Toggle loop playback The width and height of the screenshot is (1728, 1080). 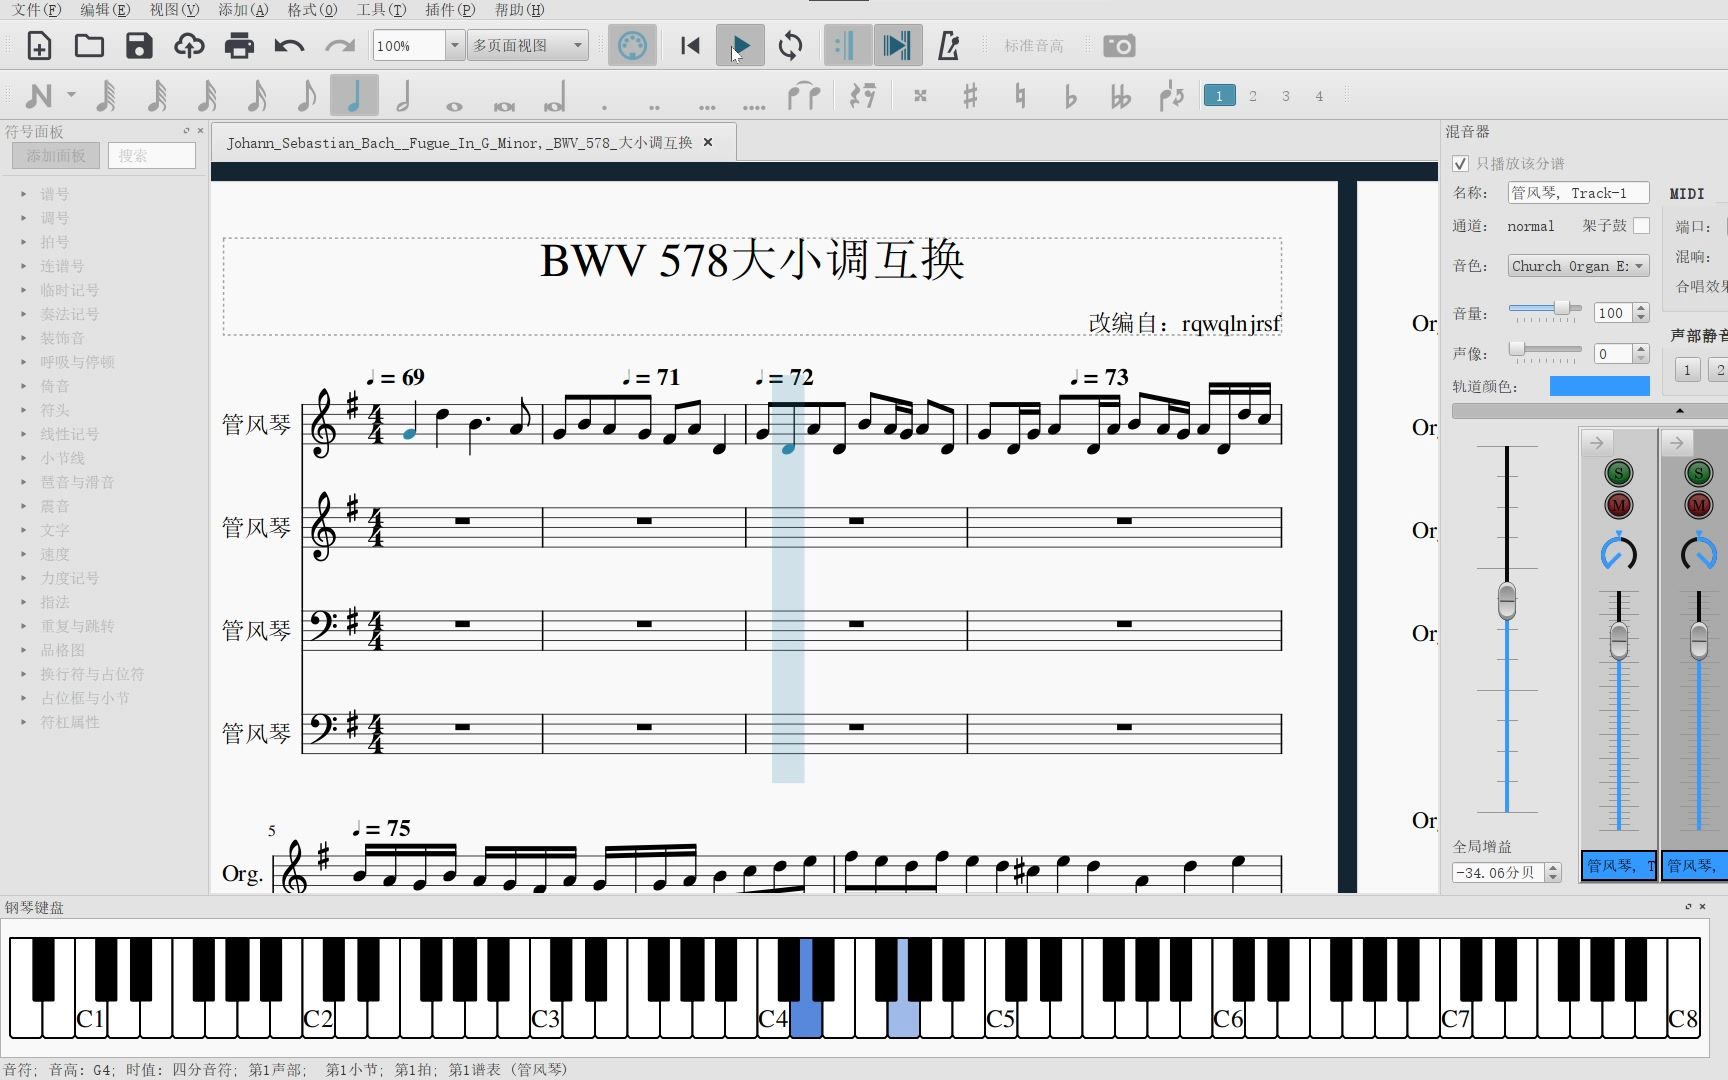pyautogui.click(x=790, y=46)
